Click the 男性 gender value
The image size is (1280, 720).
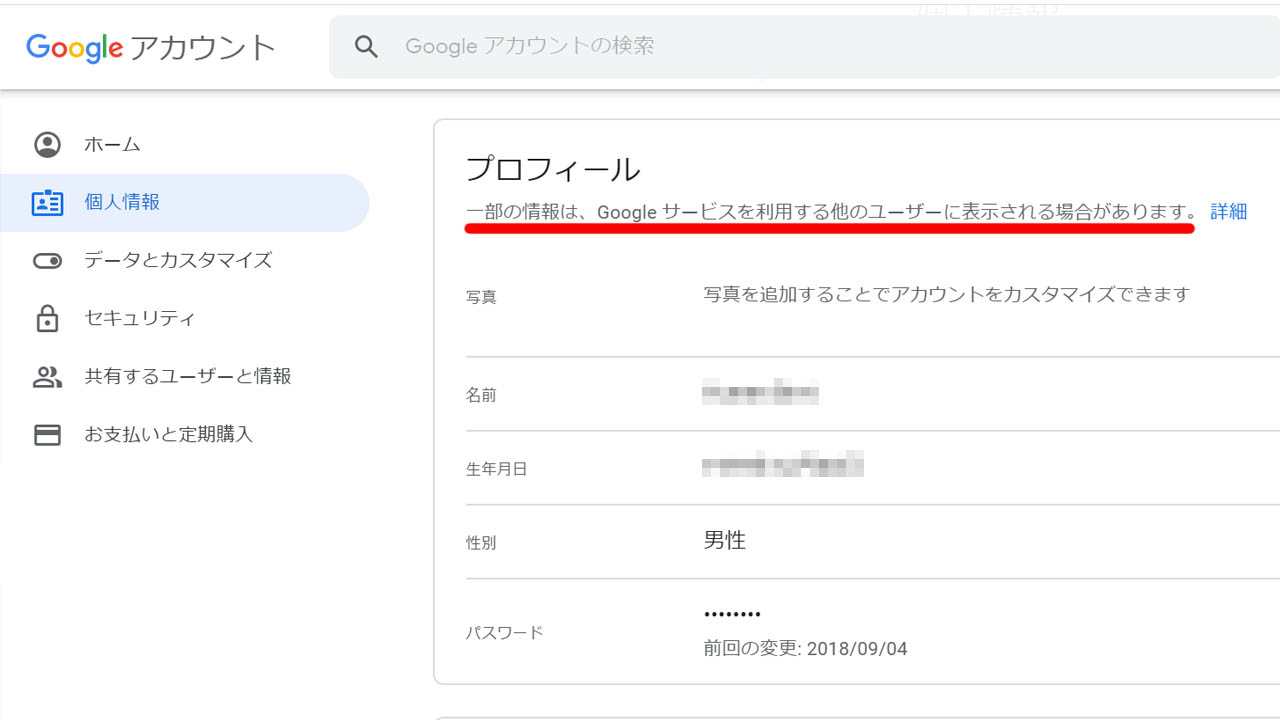click(x=725, y=541)
